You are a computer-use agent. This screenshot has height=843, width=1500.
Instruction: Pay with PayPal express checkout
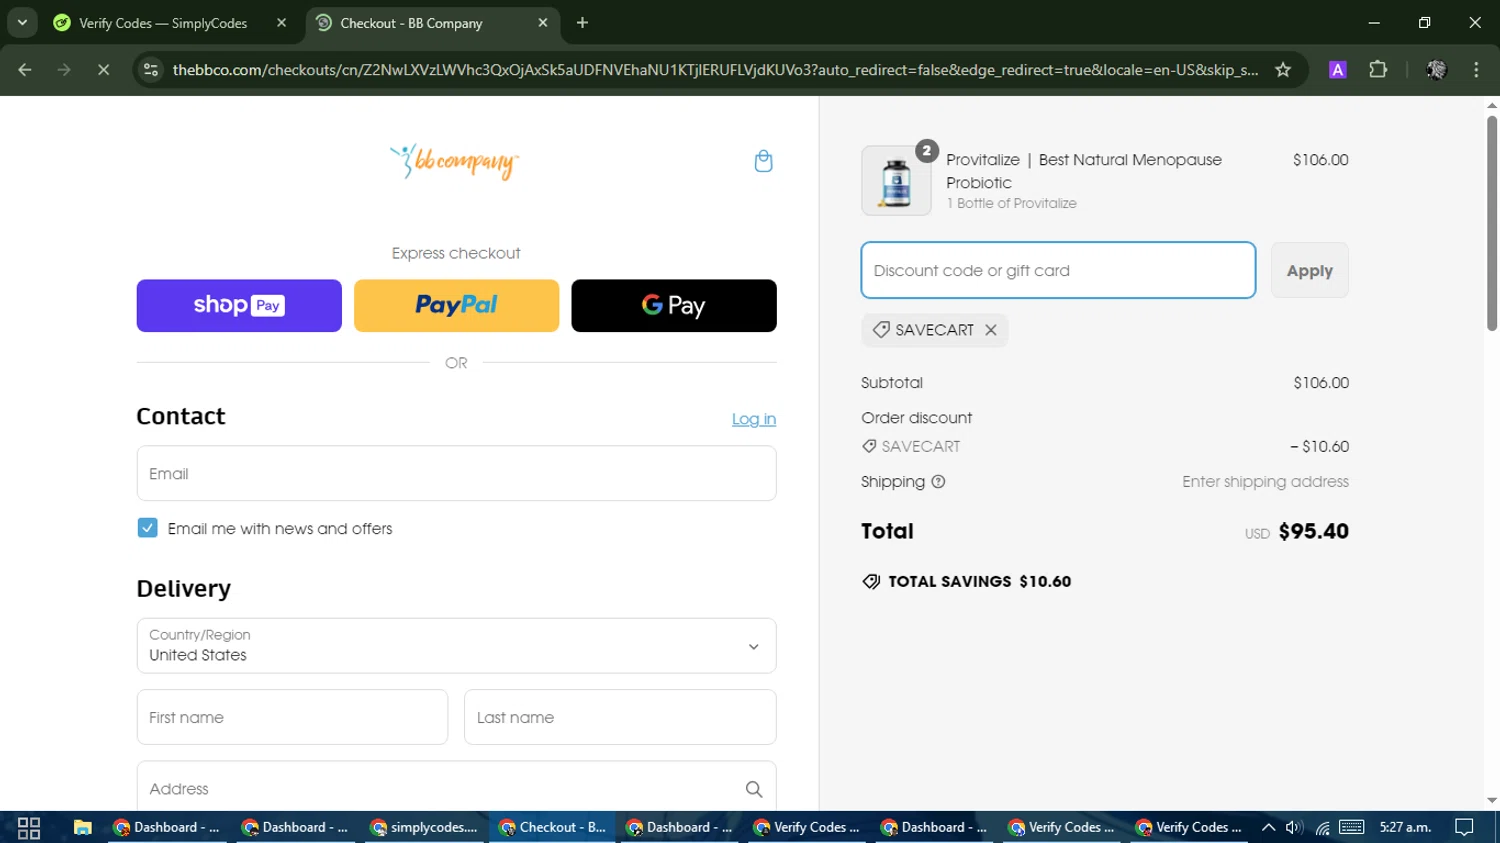coord(456,306)
